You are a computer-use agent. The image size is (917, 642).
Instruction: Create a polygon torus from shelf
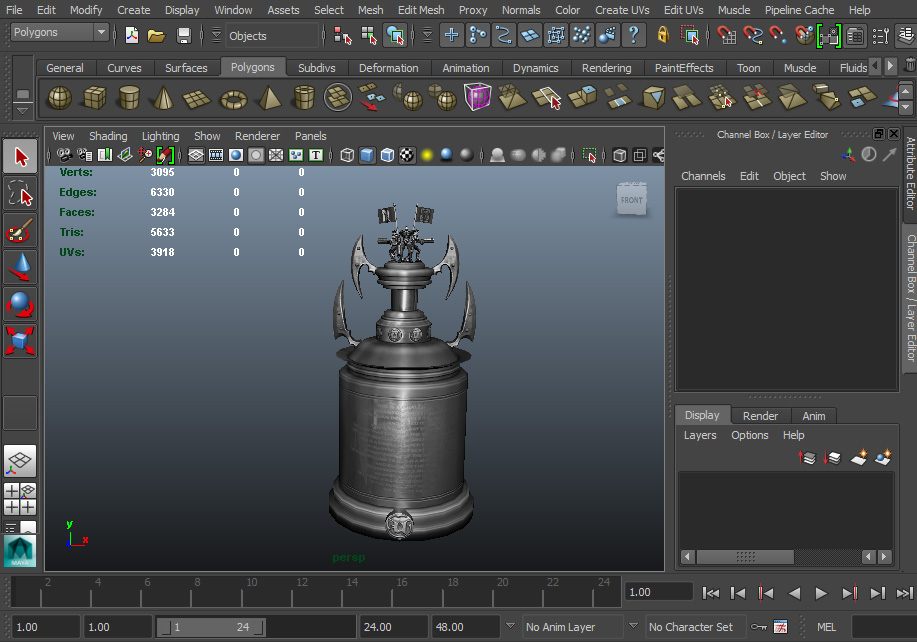[233, 99]
